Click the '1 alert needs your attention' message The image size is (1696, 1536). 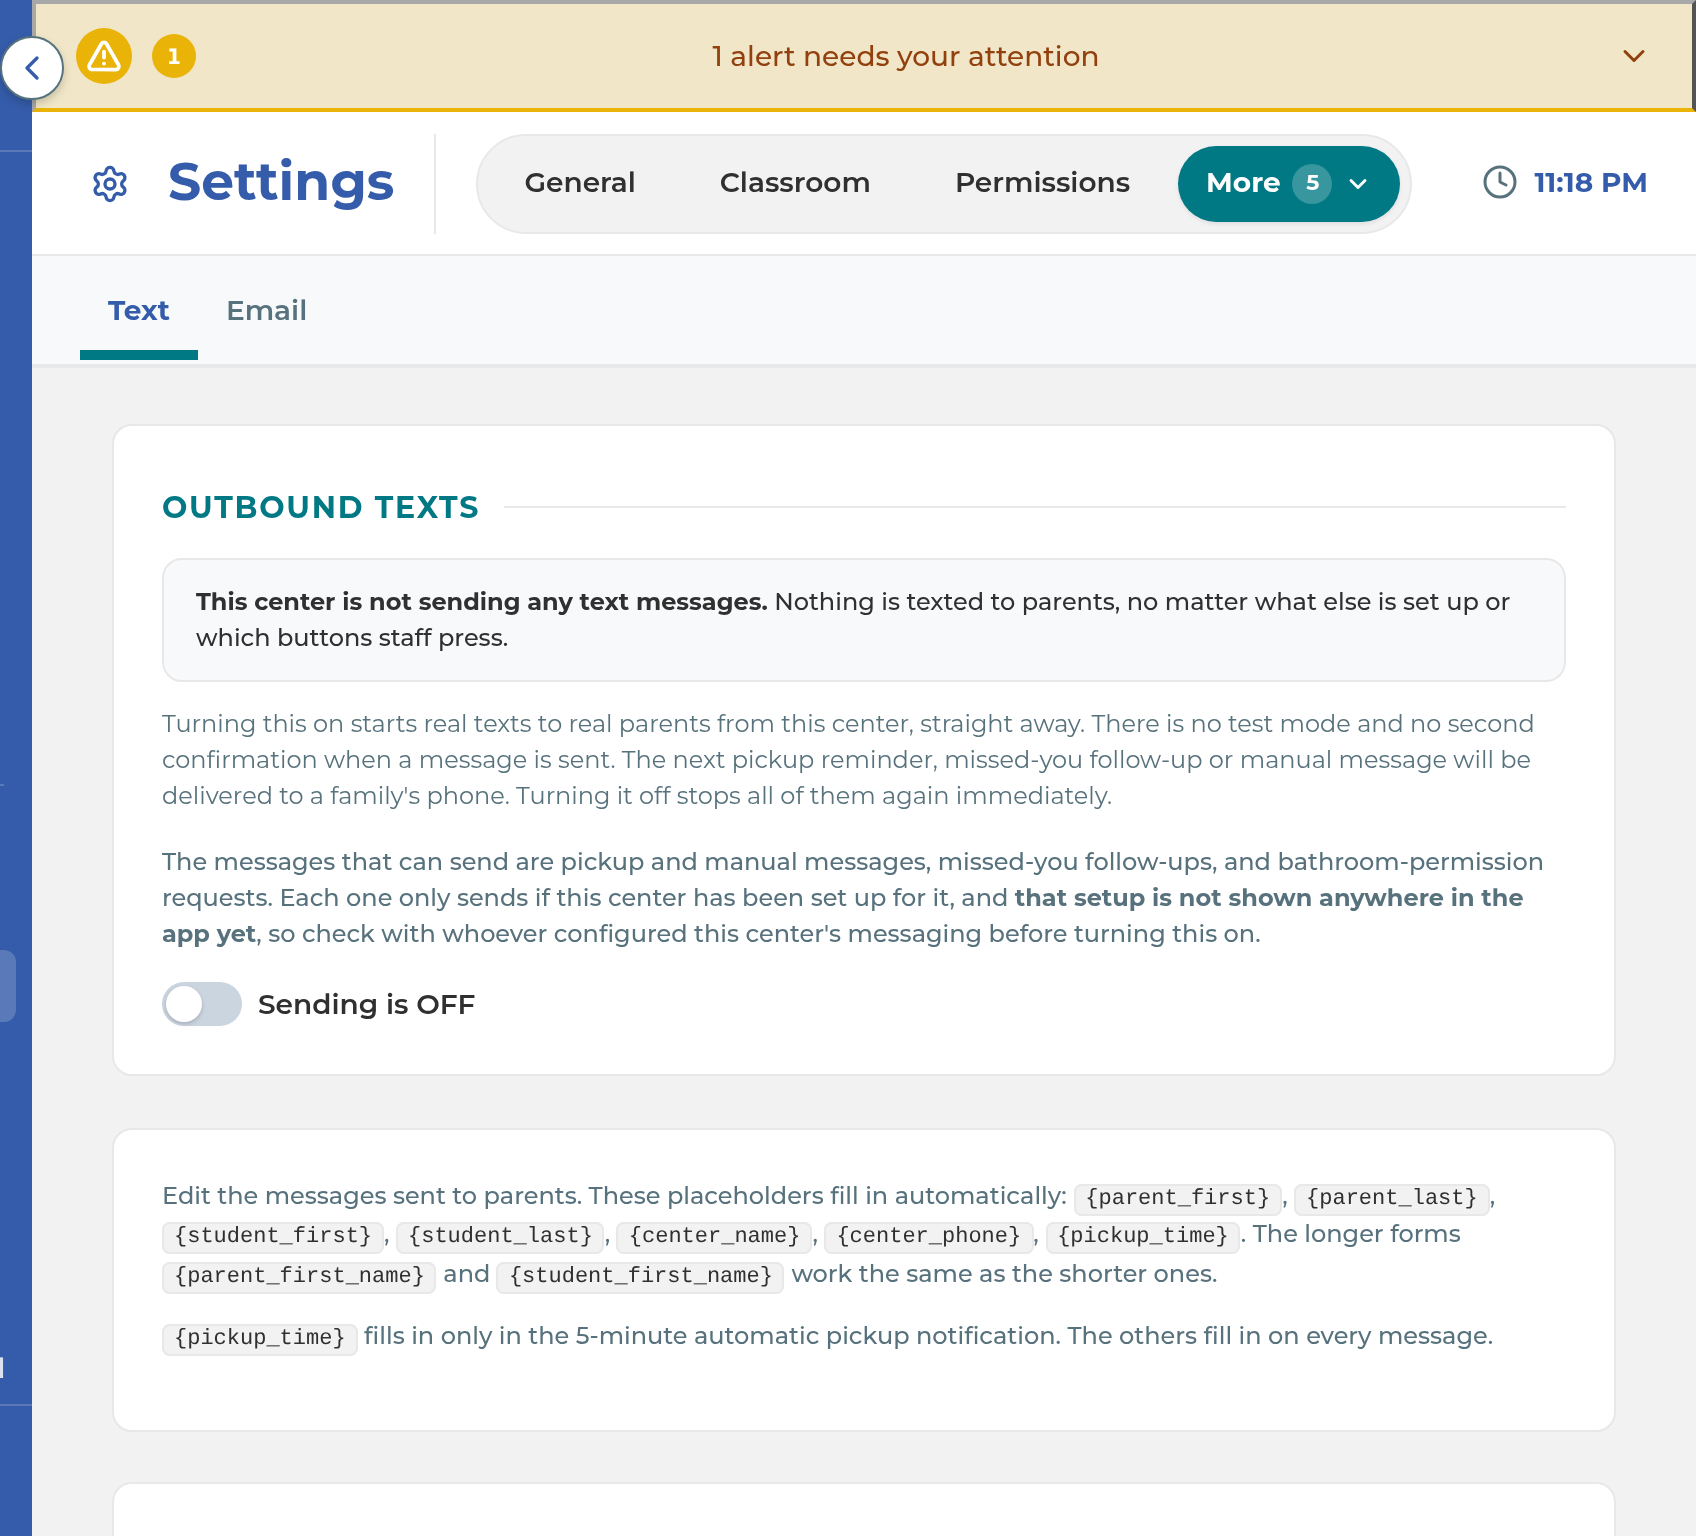pyautogui.click(x=905, y=57)
